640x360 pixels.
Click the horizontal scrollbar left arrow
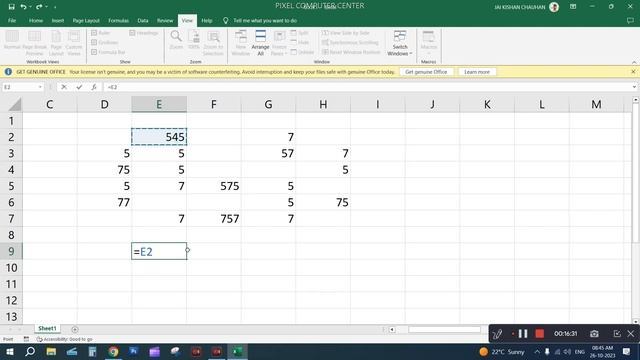pyautogui.click(x=392, y=329)
